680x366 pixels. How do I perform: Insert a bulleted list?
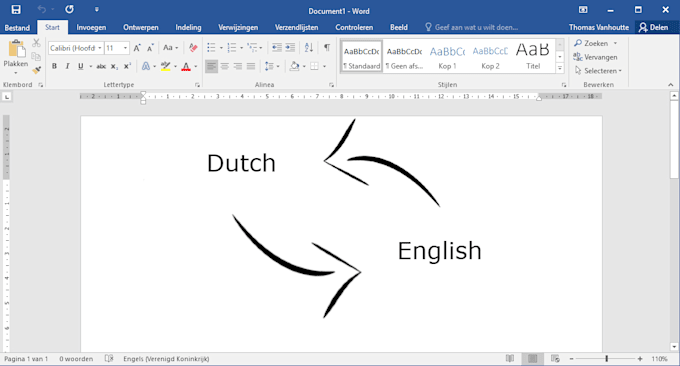click(x=211, y=48)
